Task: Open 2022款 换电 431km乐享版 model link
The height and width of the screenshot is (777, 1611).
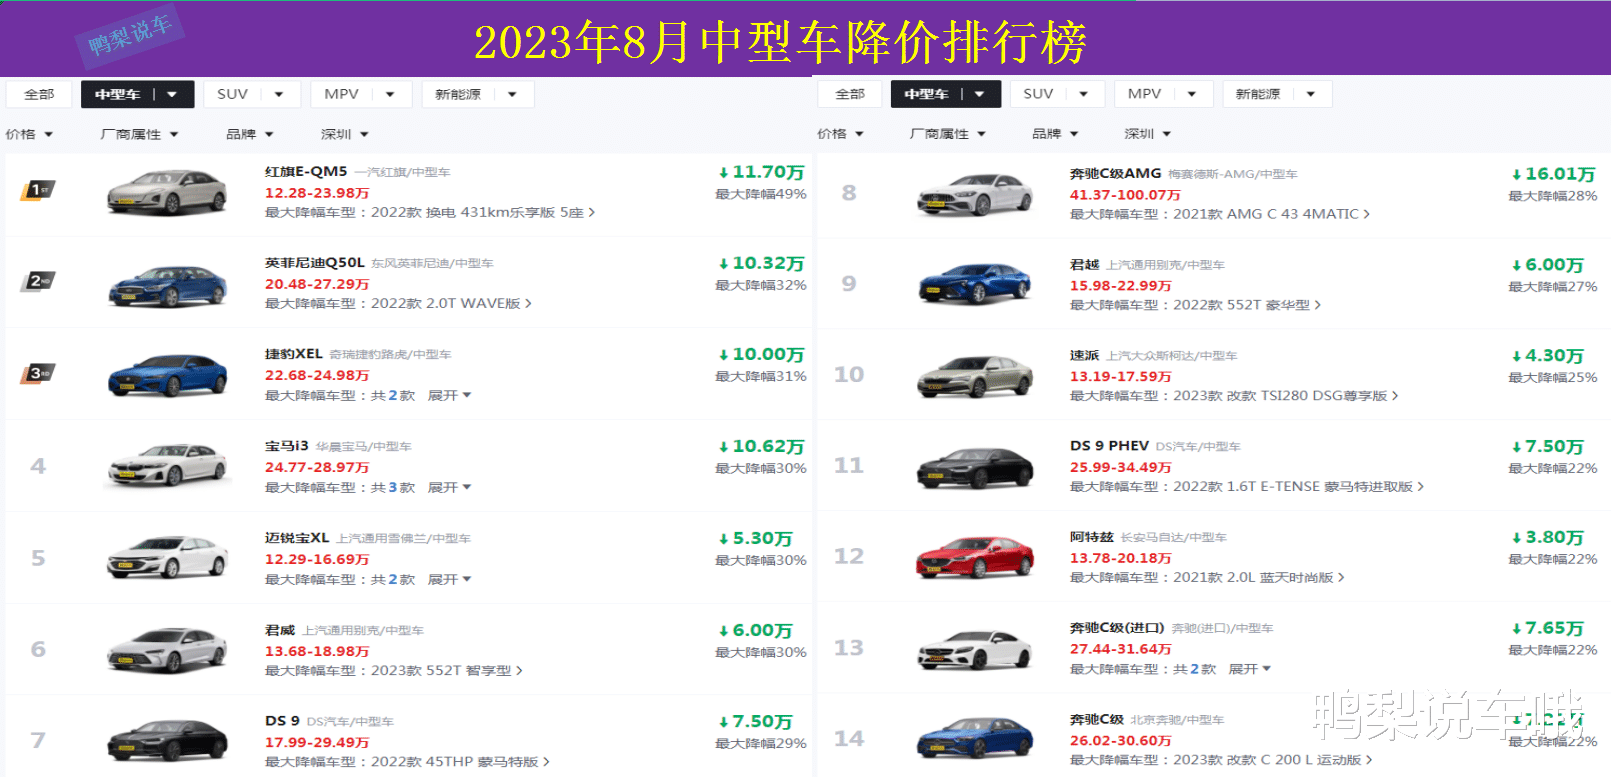Action: (483, 212)
